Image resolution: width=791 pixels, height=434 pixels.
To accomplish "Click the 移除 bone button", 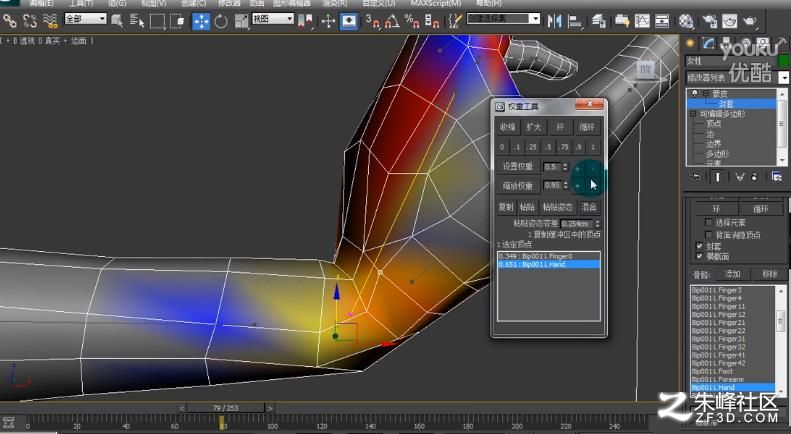I will pyautogui.click(x=769, y=274).
